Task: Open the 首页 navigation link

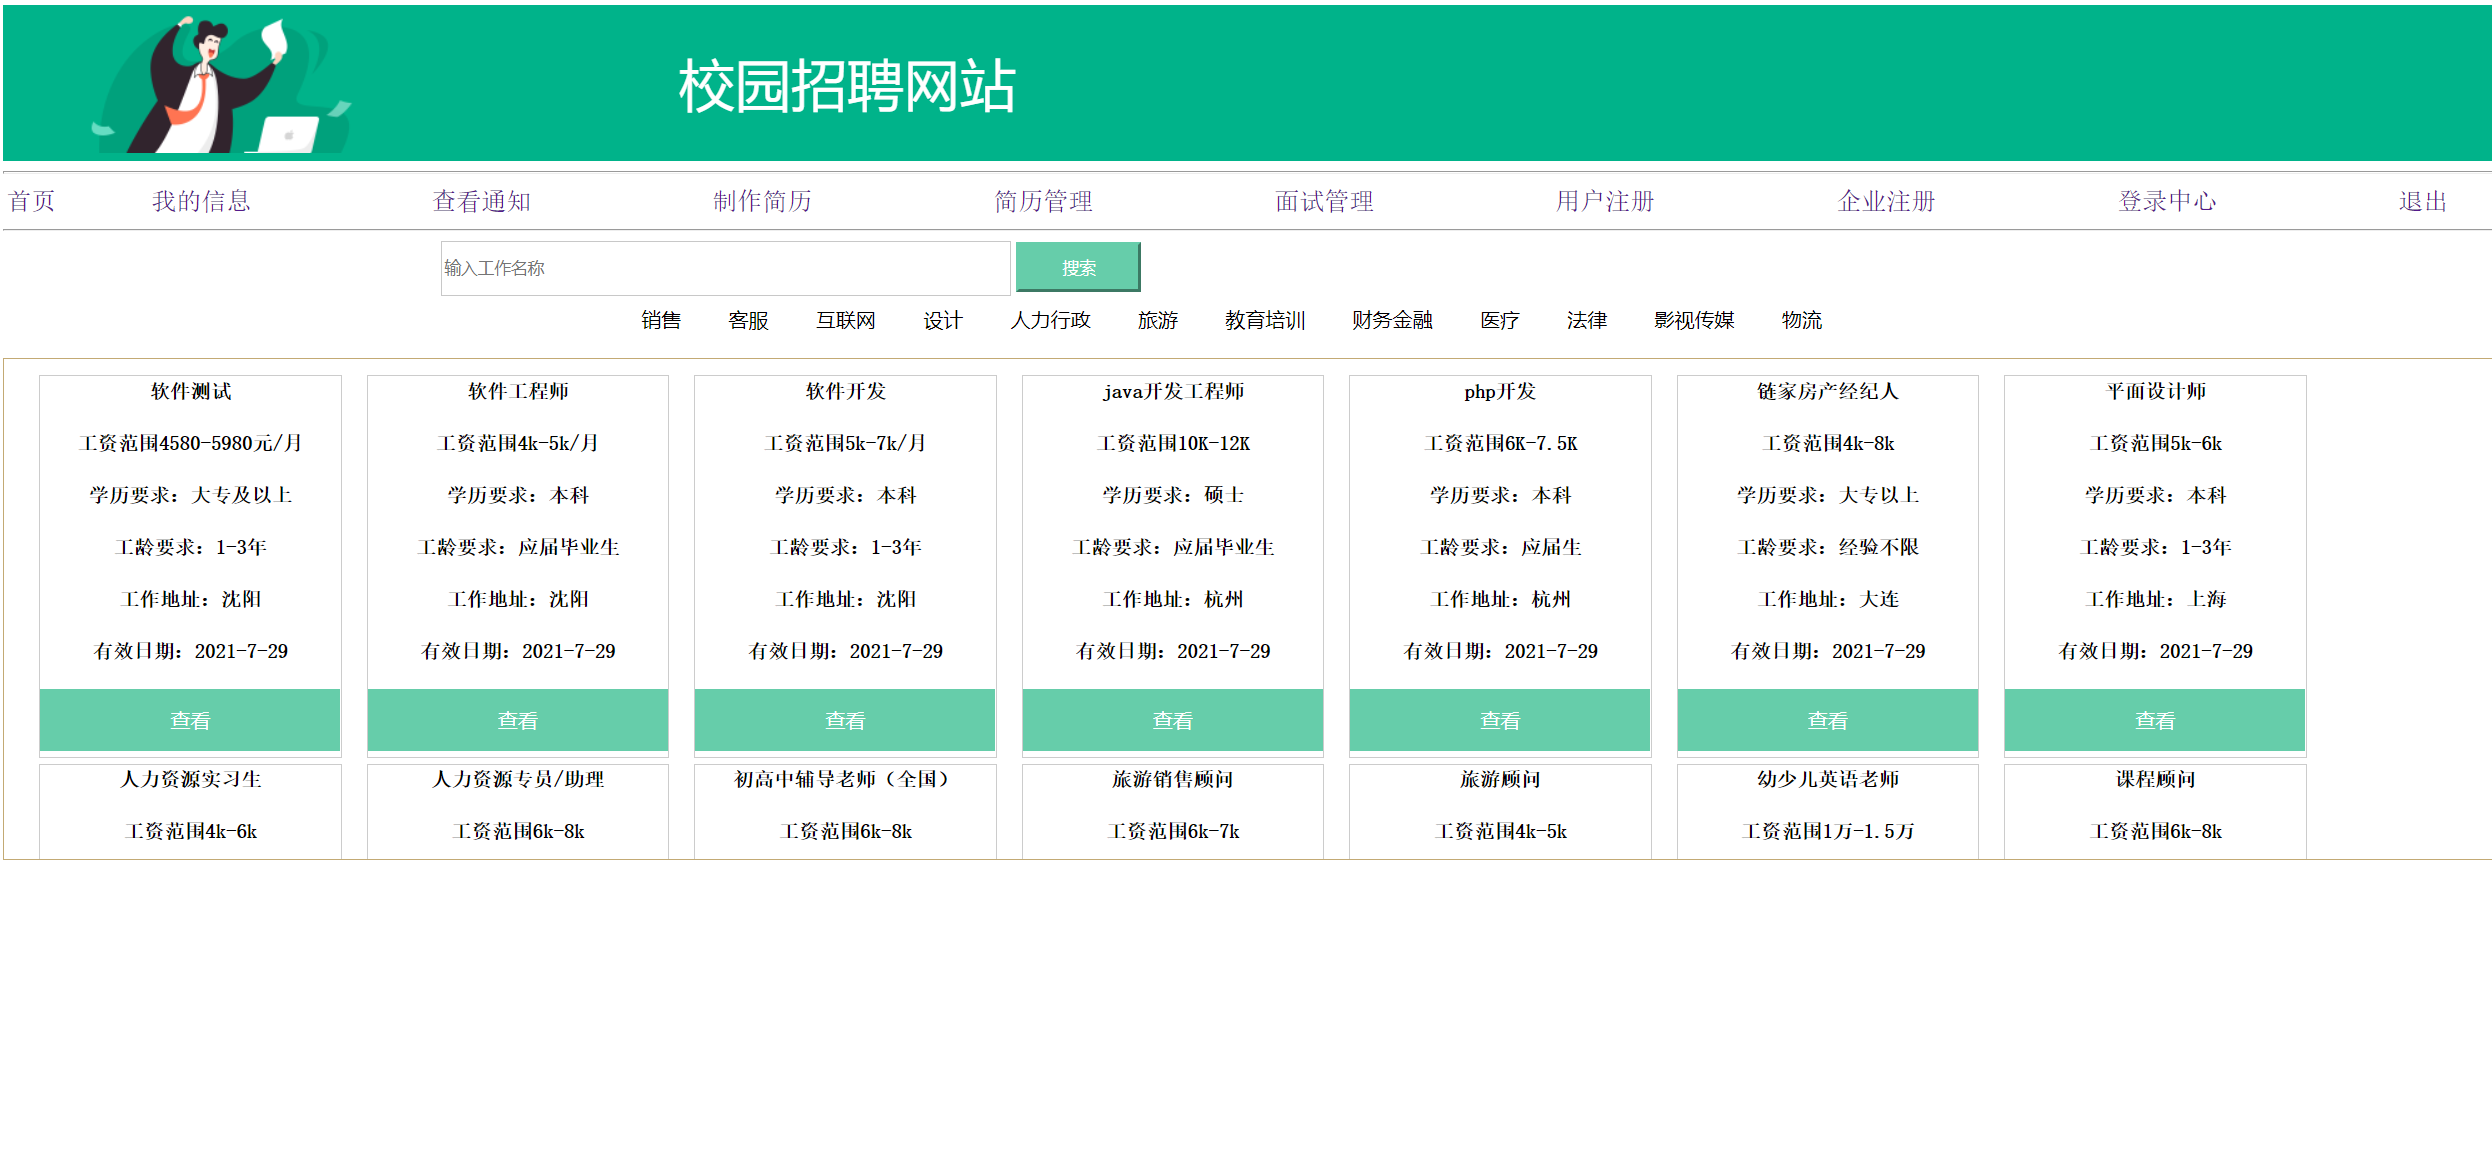Action: [32, 201]
